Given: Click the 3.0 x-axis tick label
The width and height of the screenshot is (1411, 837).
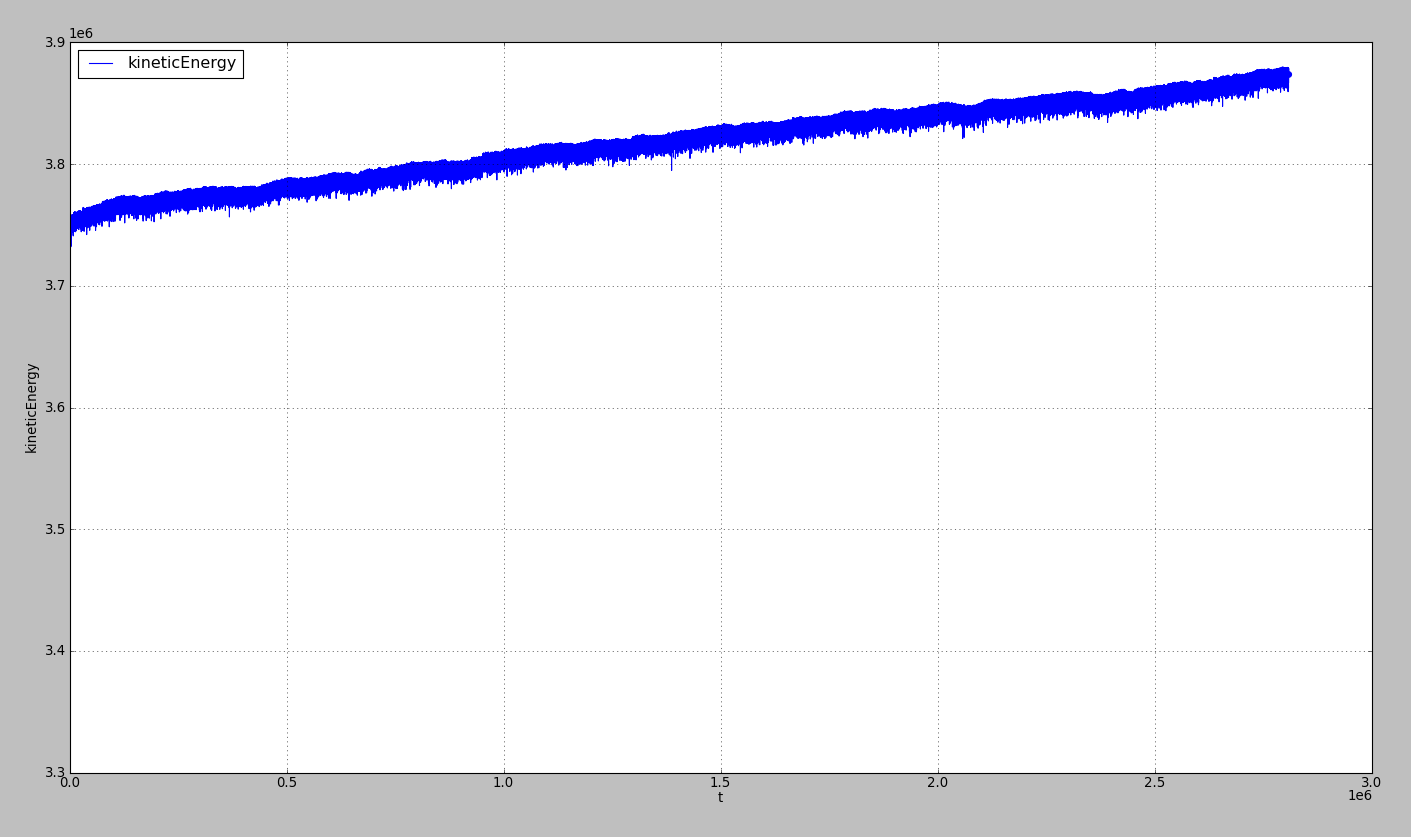Looking at the screenshot, I should tap(1371, 782).
